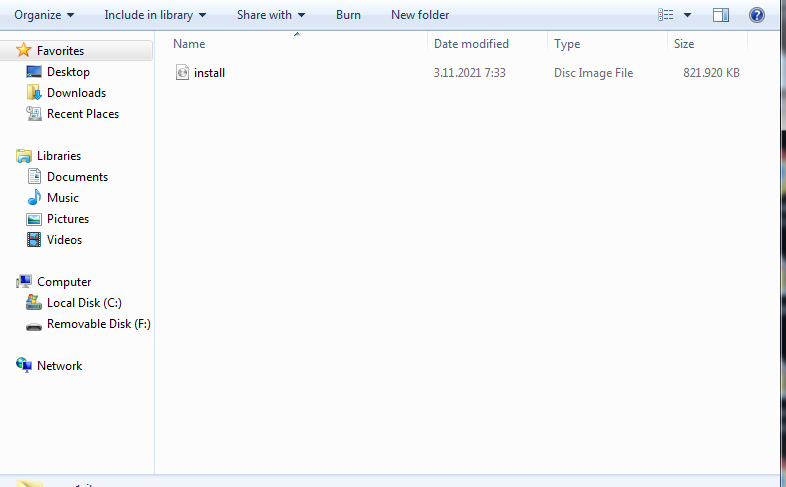This screenshot has height=487, width=786.
Task: Select the install disc image file
Action: [x=209, y=73]
